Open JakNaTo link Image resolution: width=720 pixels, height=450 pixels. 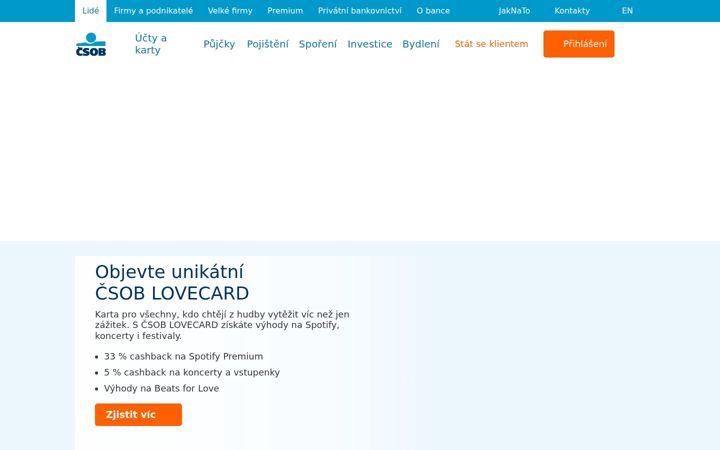pos(514,11)
